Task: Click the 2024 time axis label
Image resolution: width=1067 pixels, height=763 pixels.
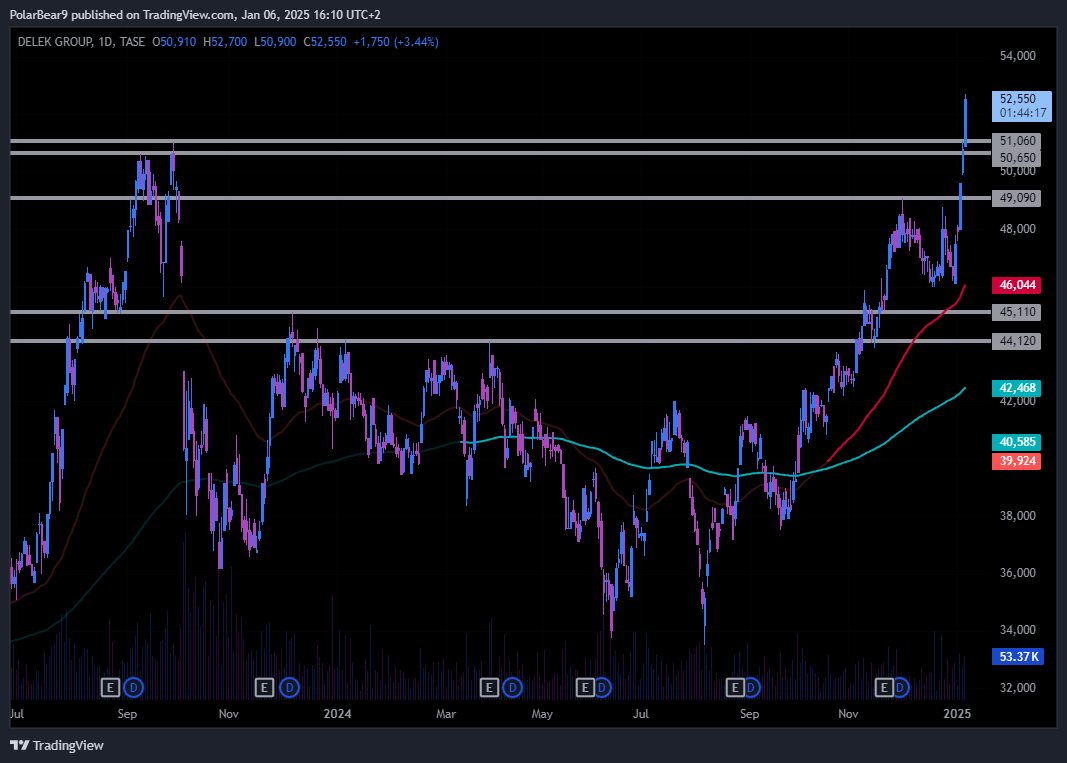Action: pos(338,714)
